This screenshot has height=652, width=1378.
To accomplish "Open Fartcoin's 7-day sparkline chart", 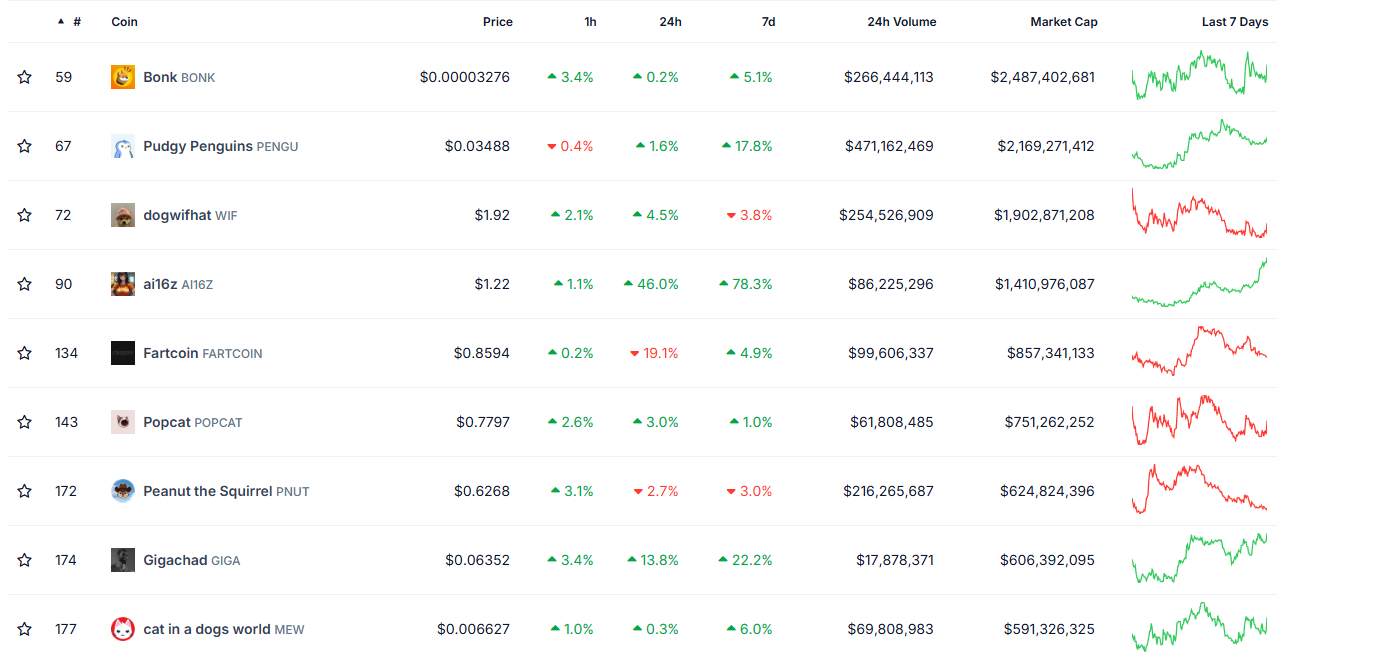I will coord(1200,351).
